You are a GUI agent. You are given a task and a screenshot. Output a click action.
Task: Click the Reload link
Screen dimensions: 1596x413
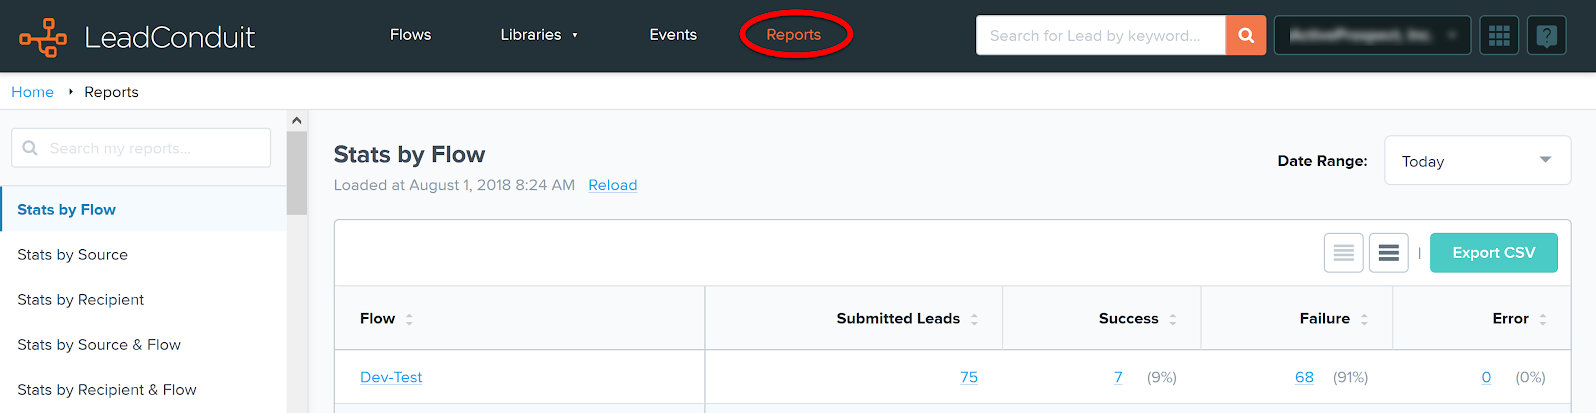(612, 185)
